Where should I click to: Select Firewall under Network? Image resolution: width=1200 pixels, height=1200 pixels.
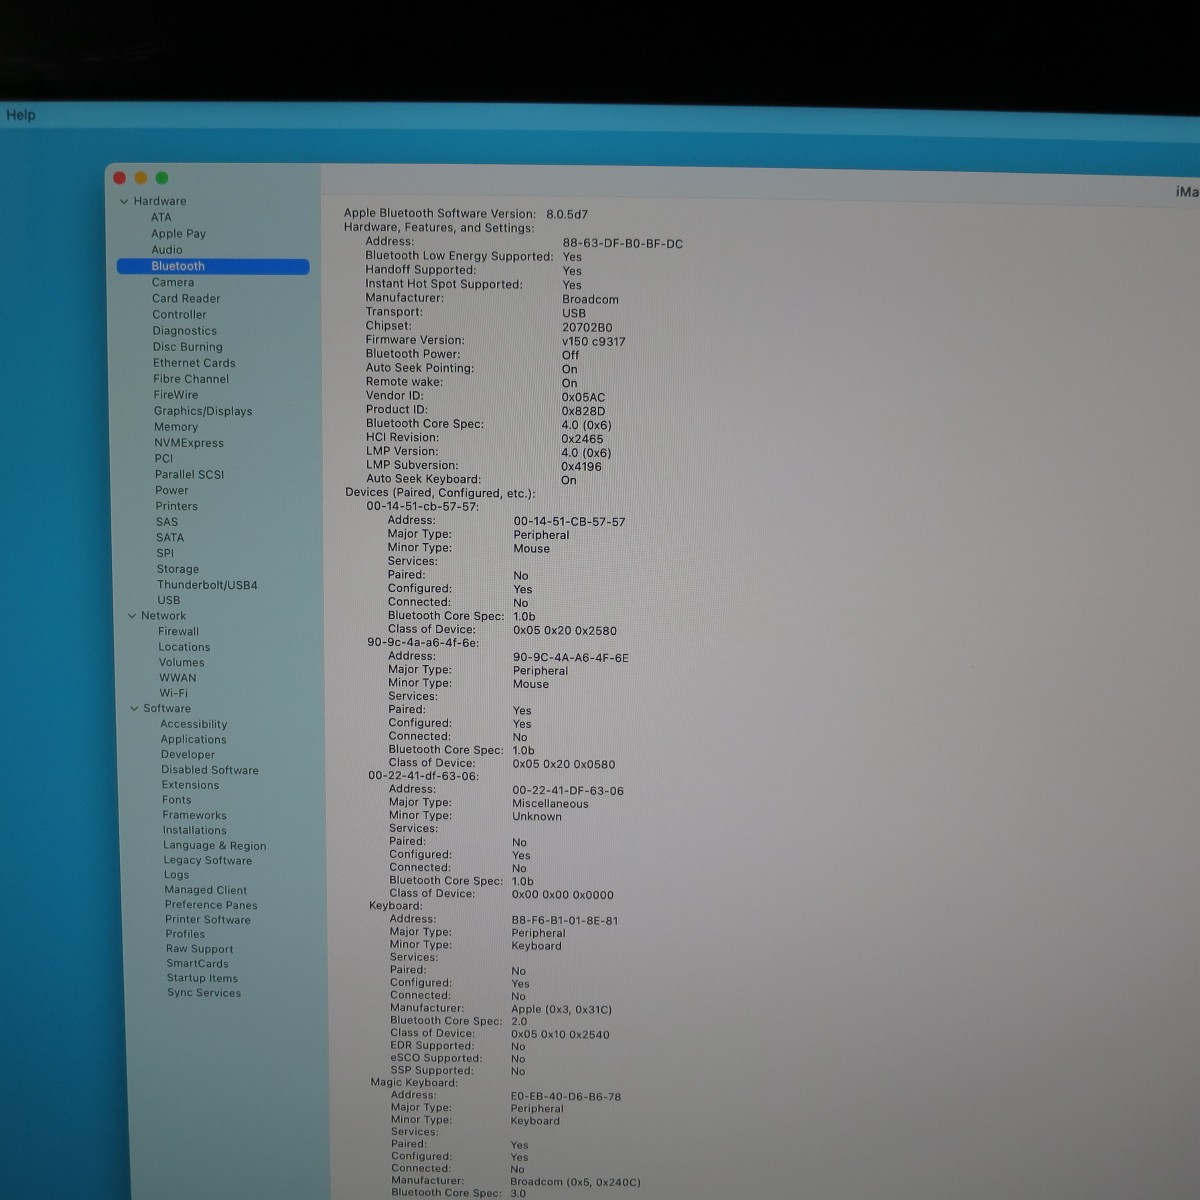179,632
